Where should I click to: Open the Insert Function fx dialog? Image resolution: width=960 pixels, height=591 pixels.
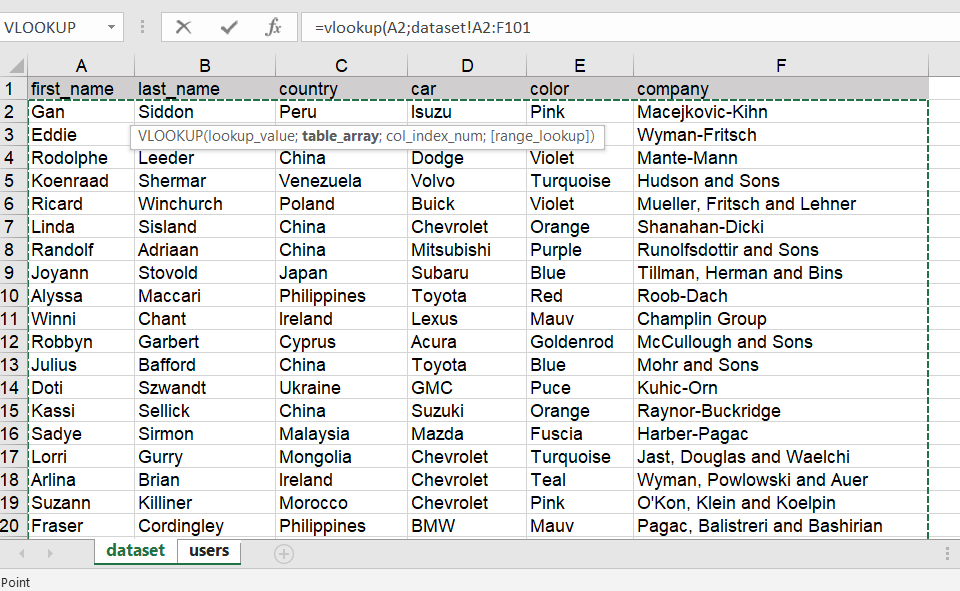pyautogui.click(x=273, y=27)
